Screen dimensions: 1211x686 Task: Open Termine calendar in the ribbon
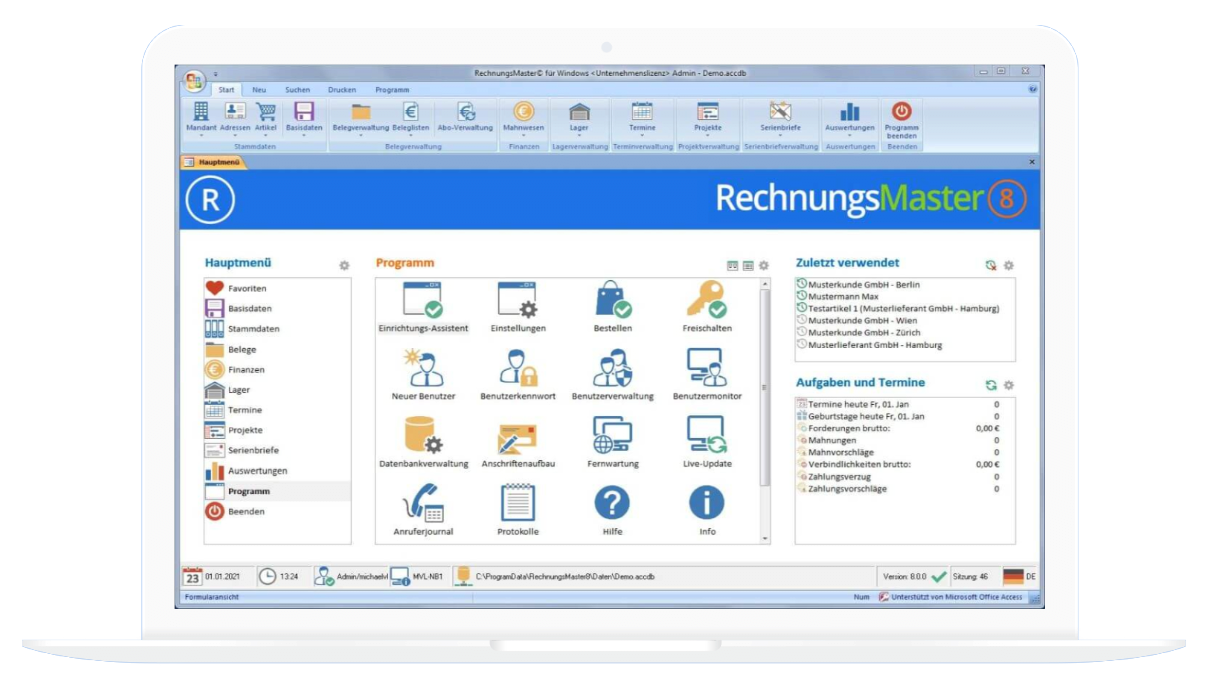[x=642, y=117]
